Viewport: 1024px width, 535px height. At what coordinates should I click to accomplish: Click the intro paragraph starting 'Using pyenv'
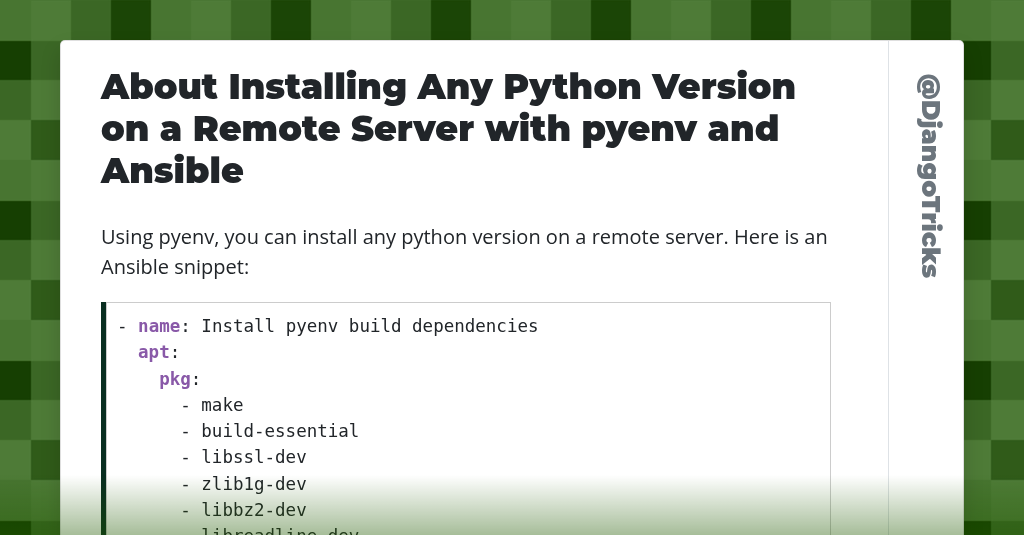pos(464,251)
